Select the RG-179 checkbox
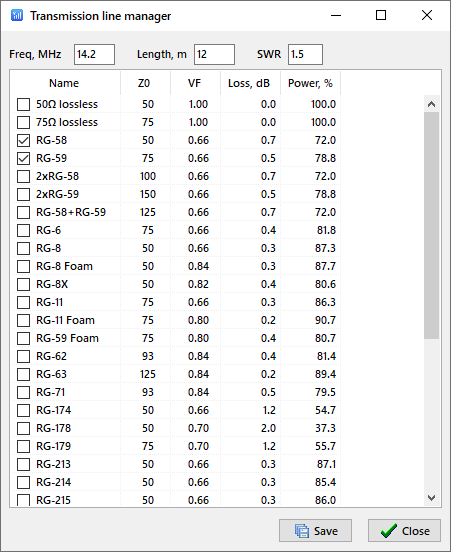This screenshot has width=451, height=552. pos(24,446)
